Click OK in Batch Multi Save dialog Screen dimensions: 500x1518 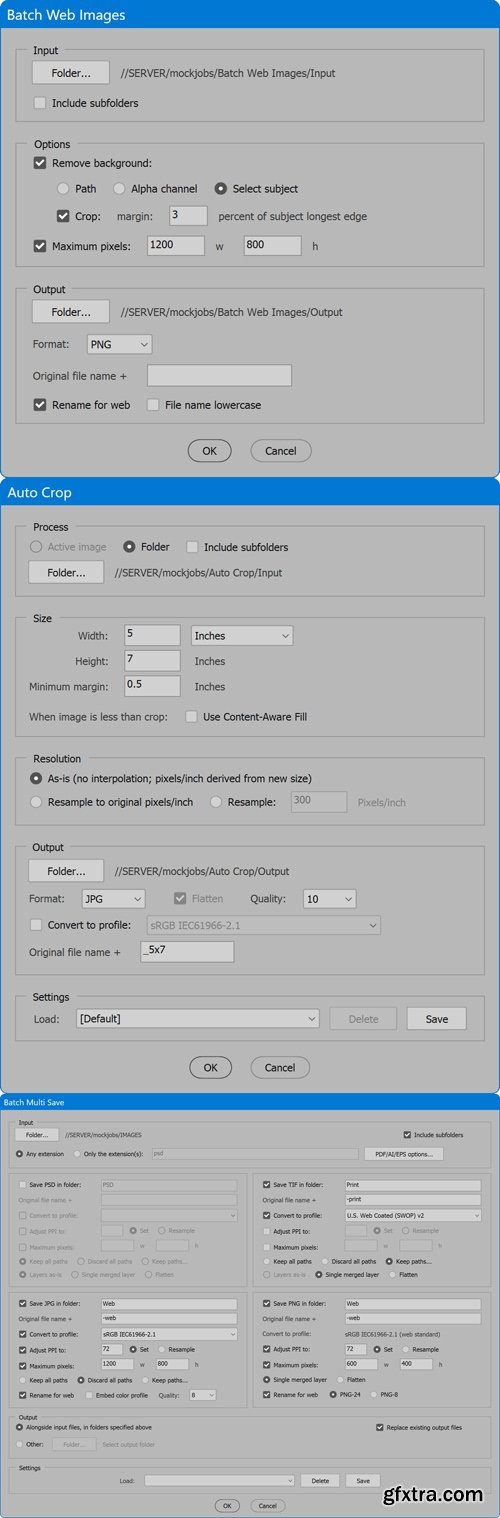point(227,1505)
